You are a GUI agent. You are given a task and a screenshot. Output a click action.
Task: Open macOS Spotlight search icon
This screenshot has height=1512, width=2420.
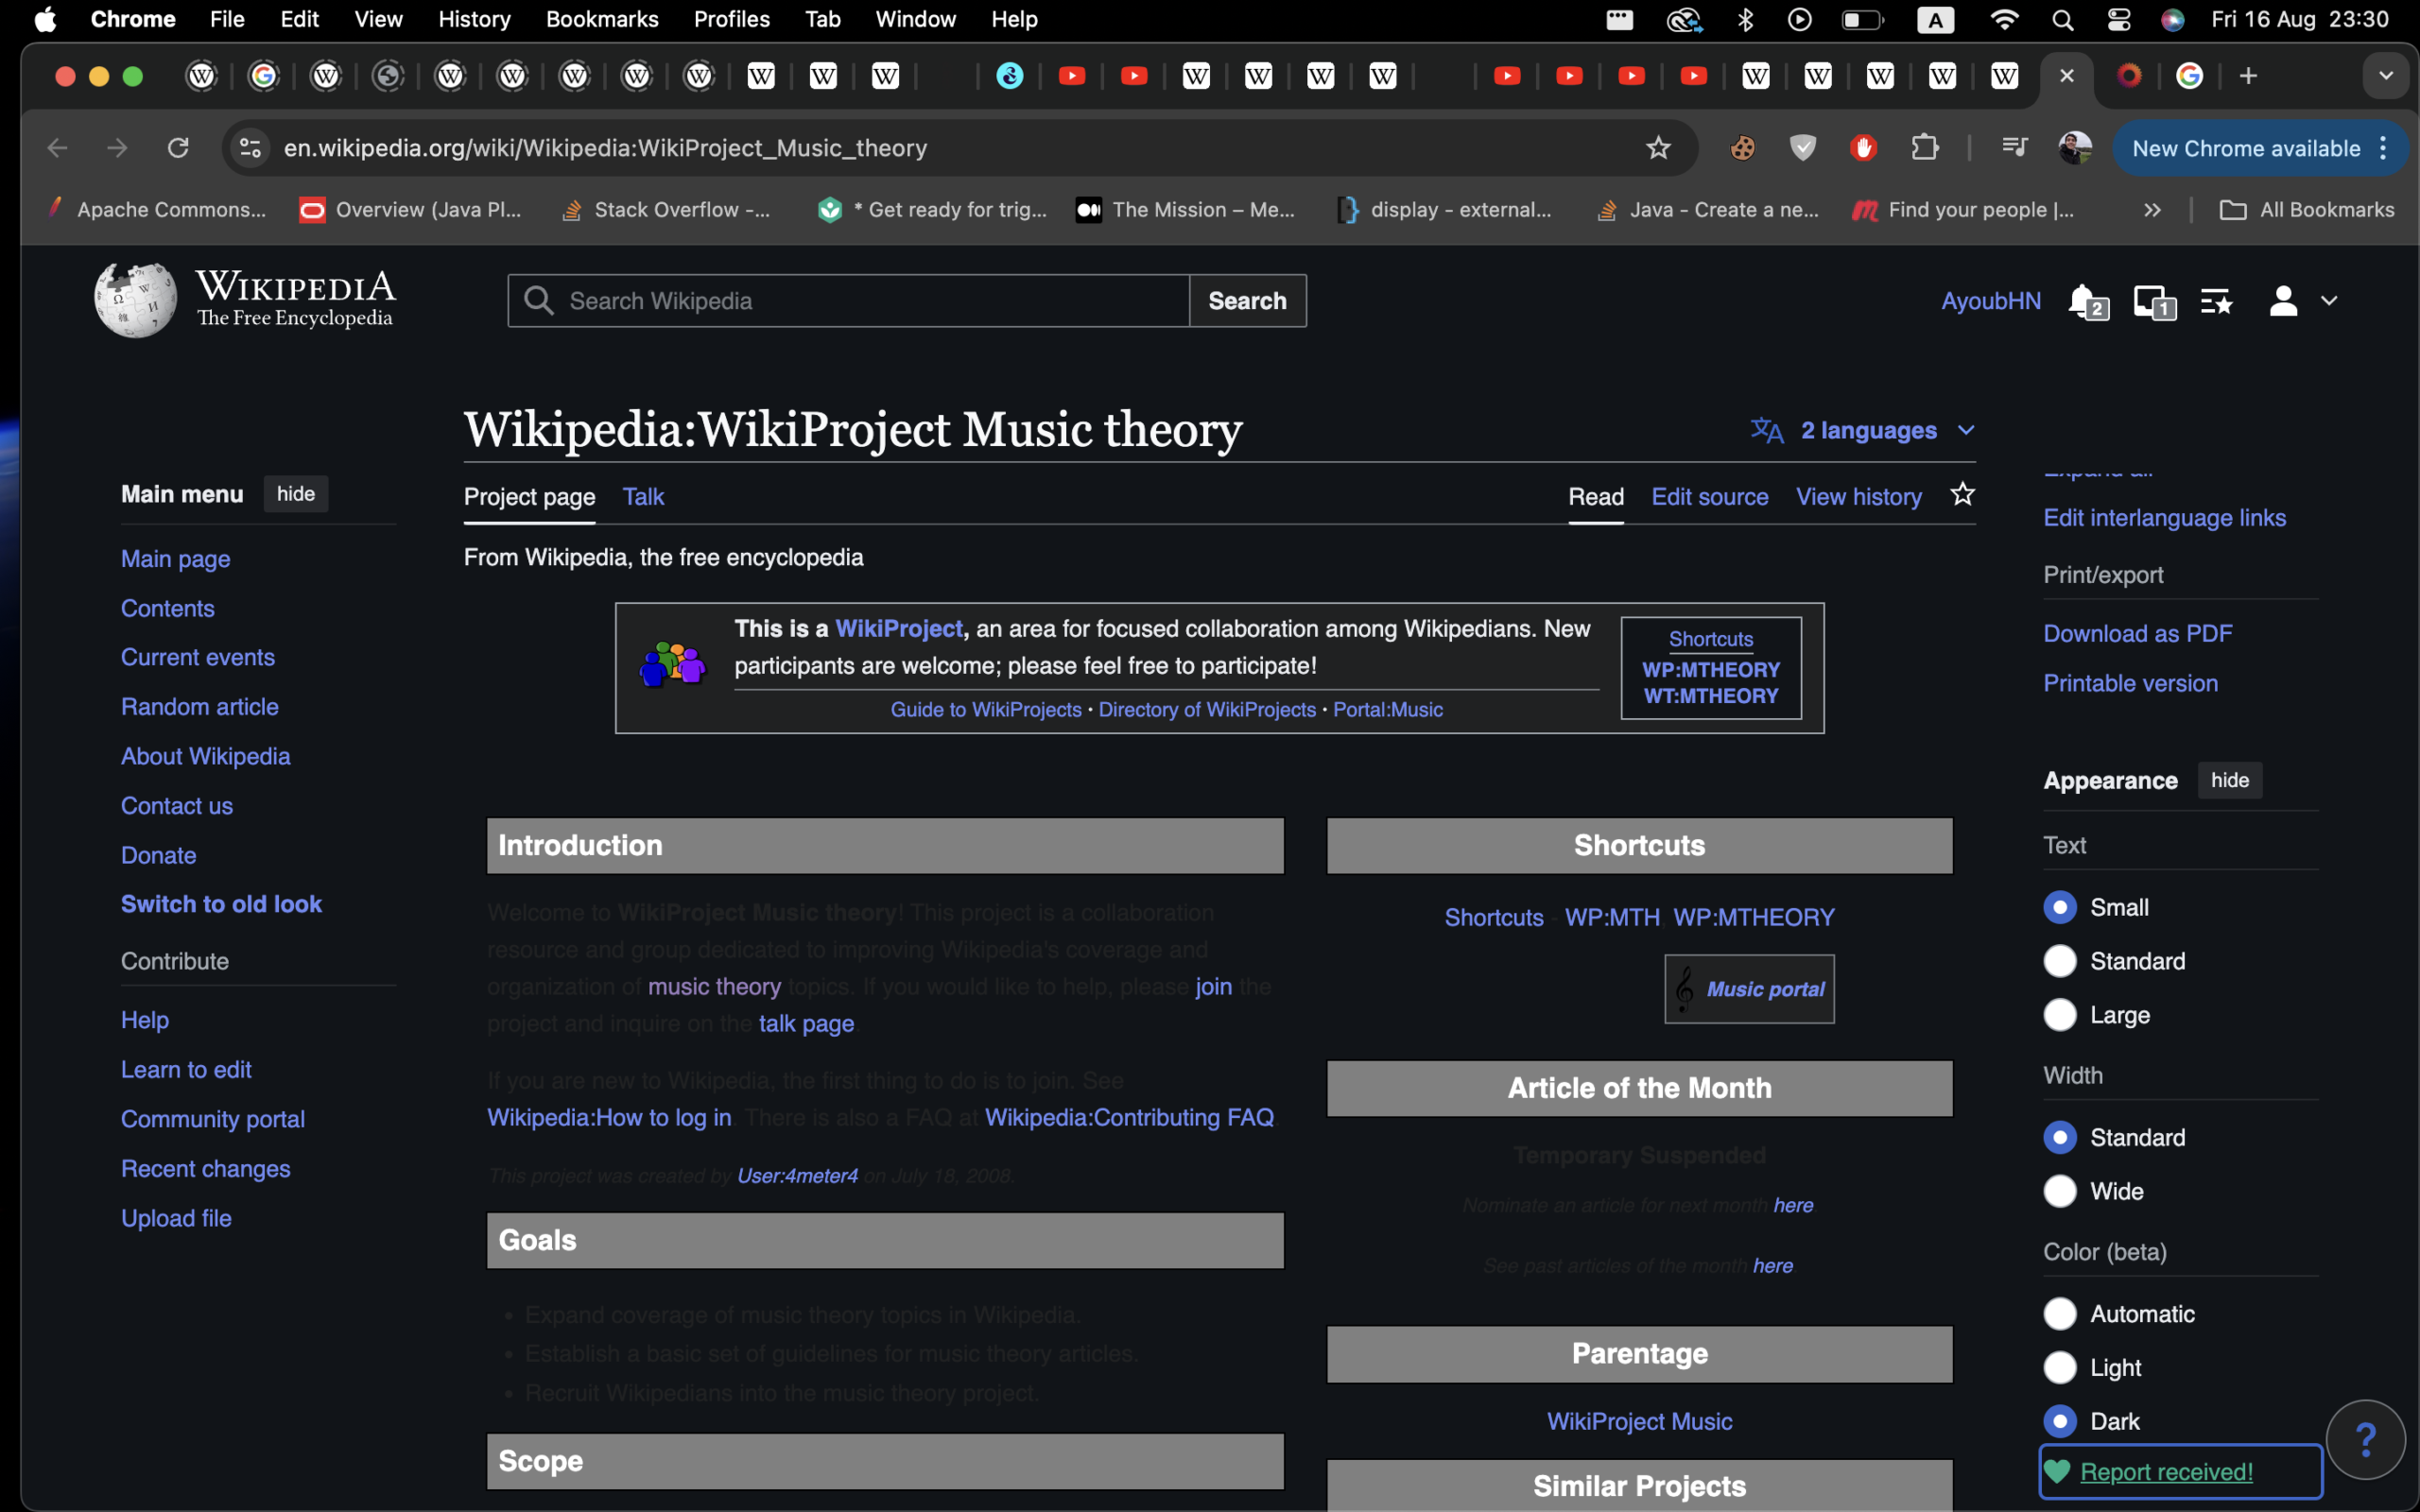[2062, 19]
